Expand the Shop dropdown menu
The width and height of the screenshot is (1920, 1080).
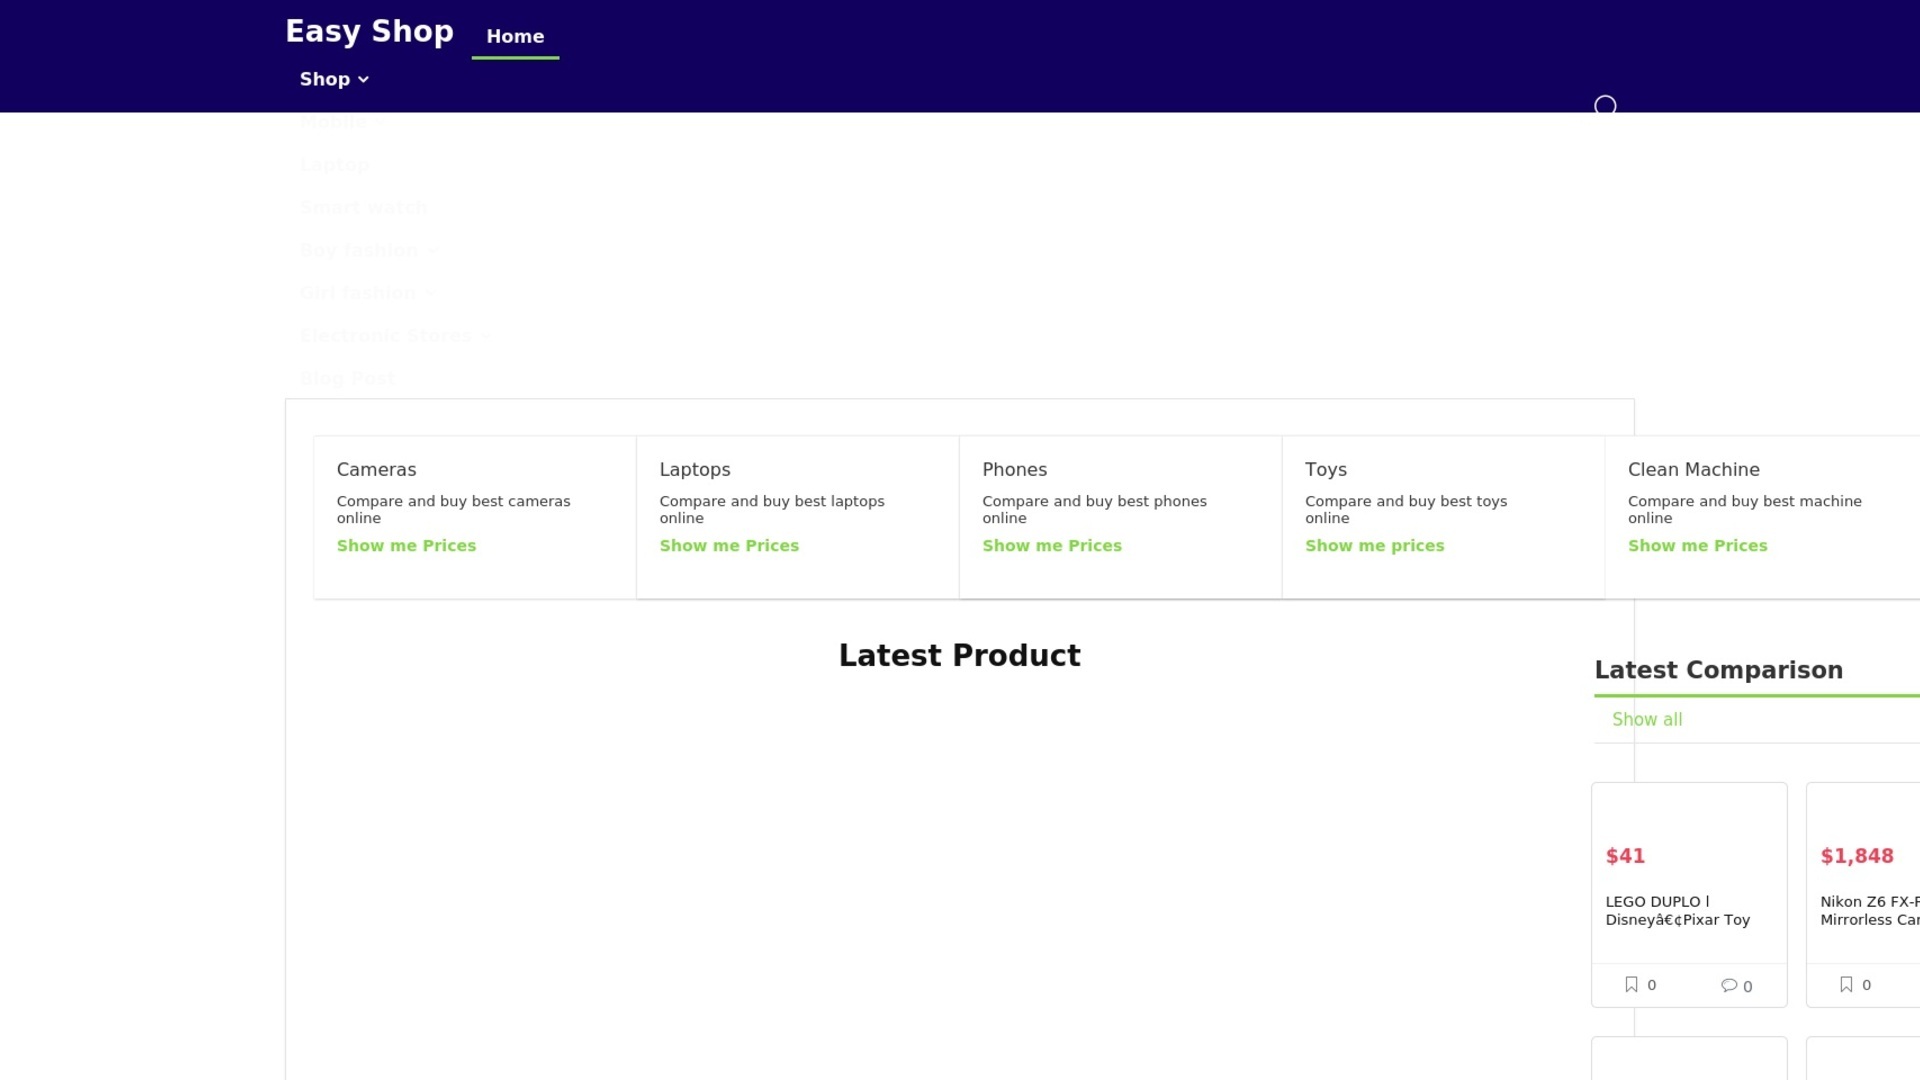[334, 79]
